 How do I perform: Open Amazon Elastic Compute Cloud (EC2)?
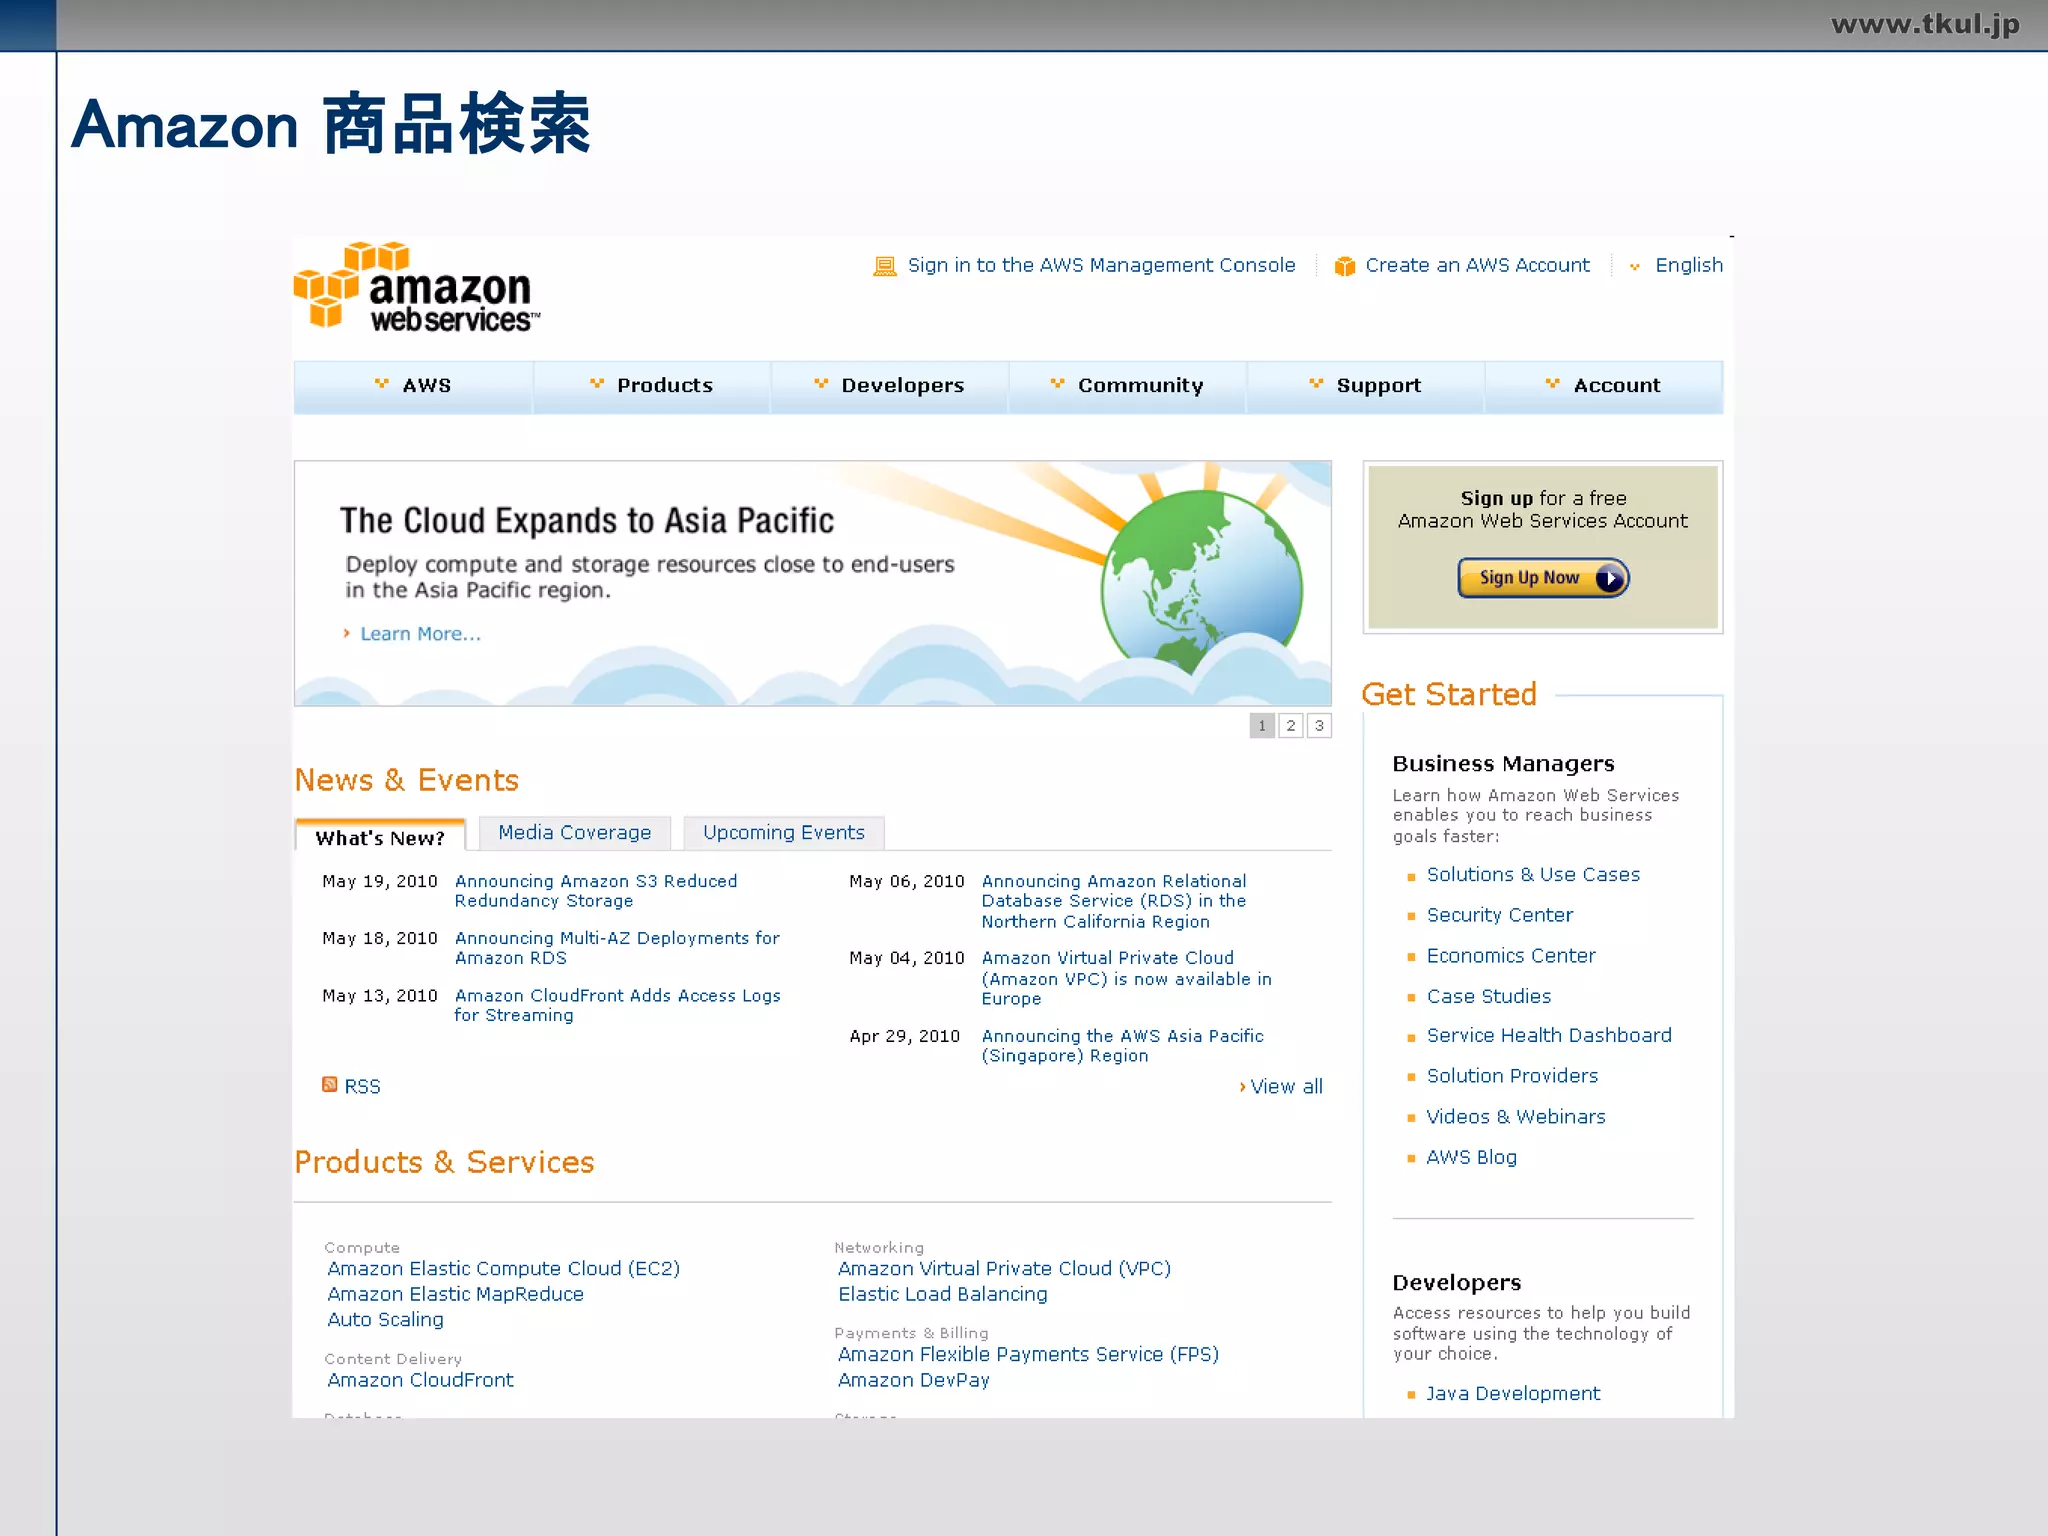point(504,1269)
